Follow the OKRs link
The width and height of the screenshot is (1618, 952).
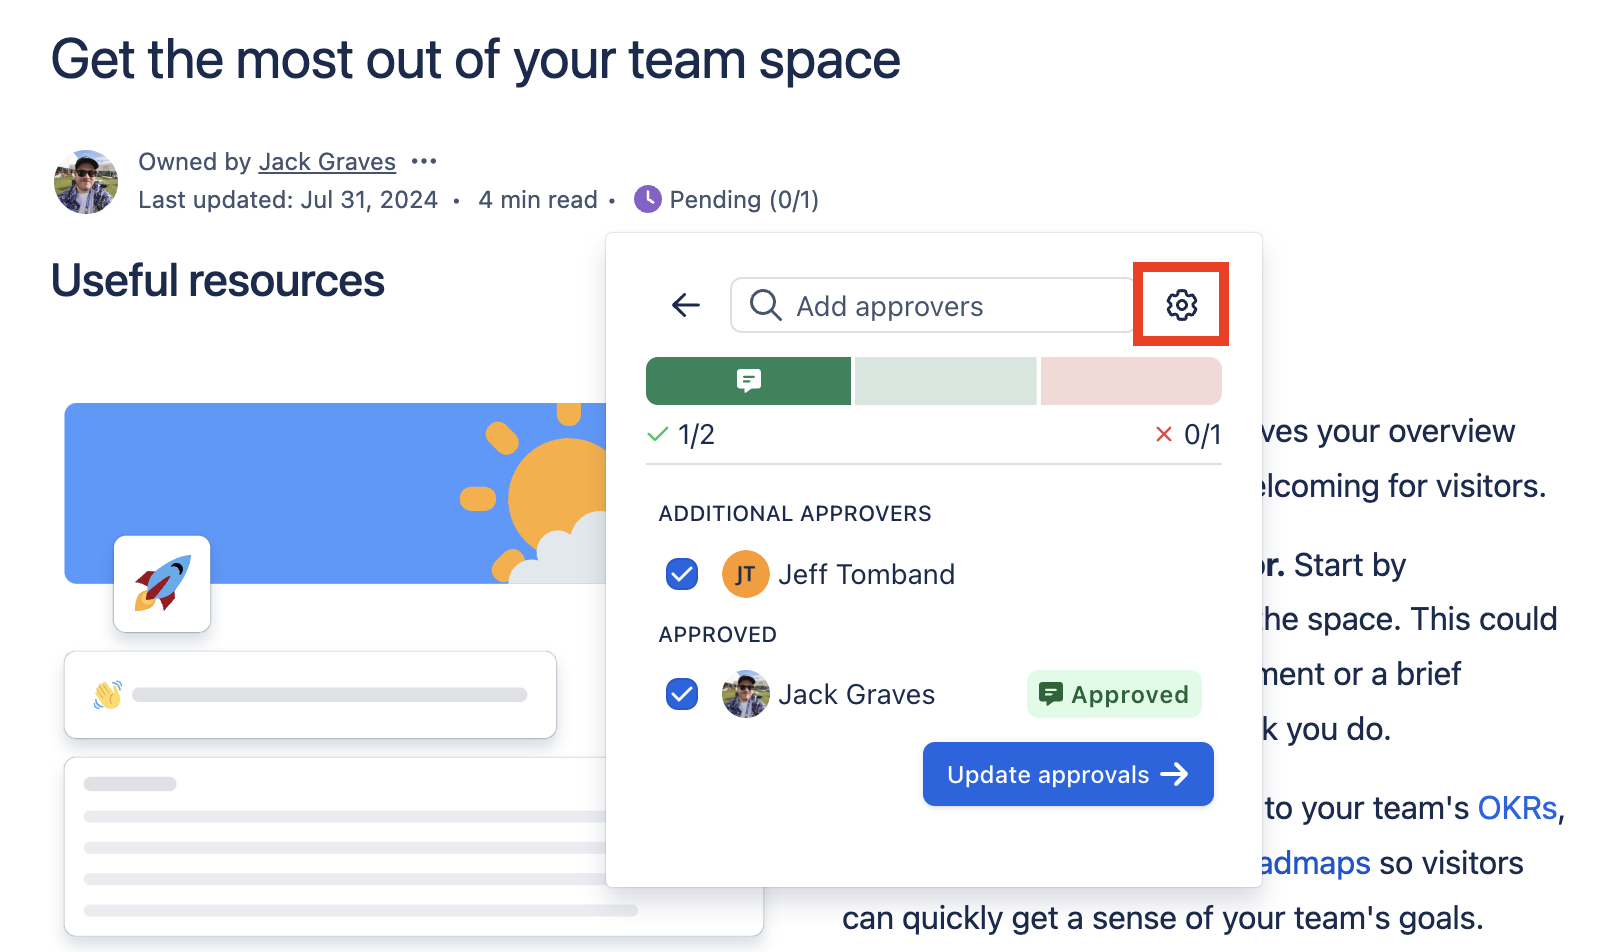click(x=1517, y=808)
